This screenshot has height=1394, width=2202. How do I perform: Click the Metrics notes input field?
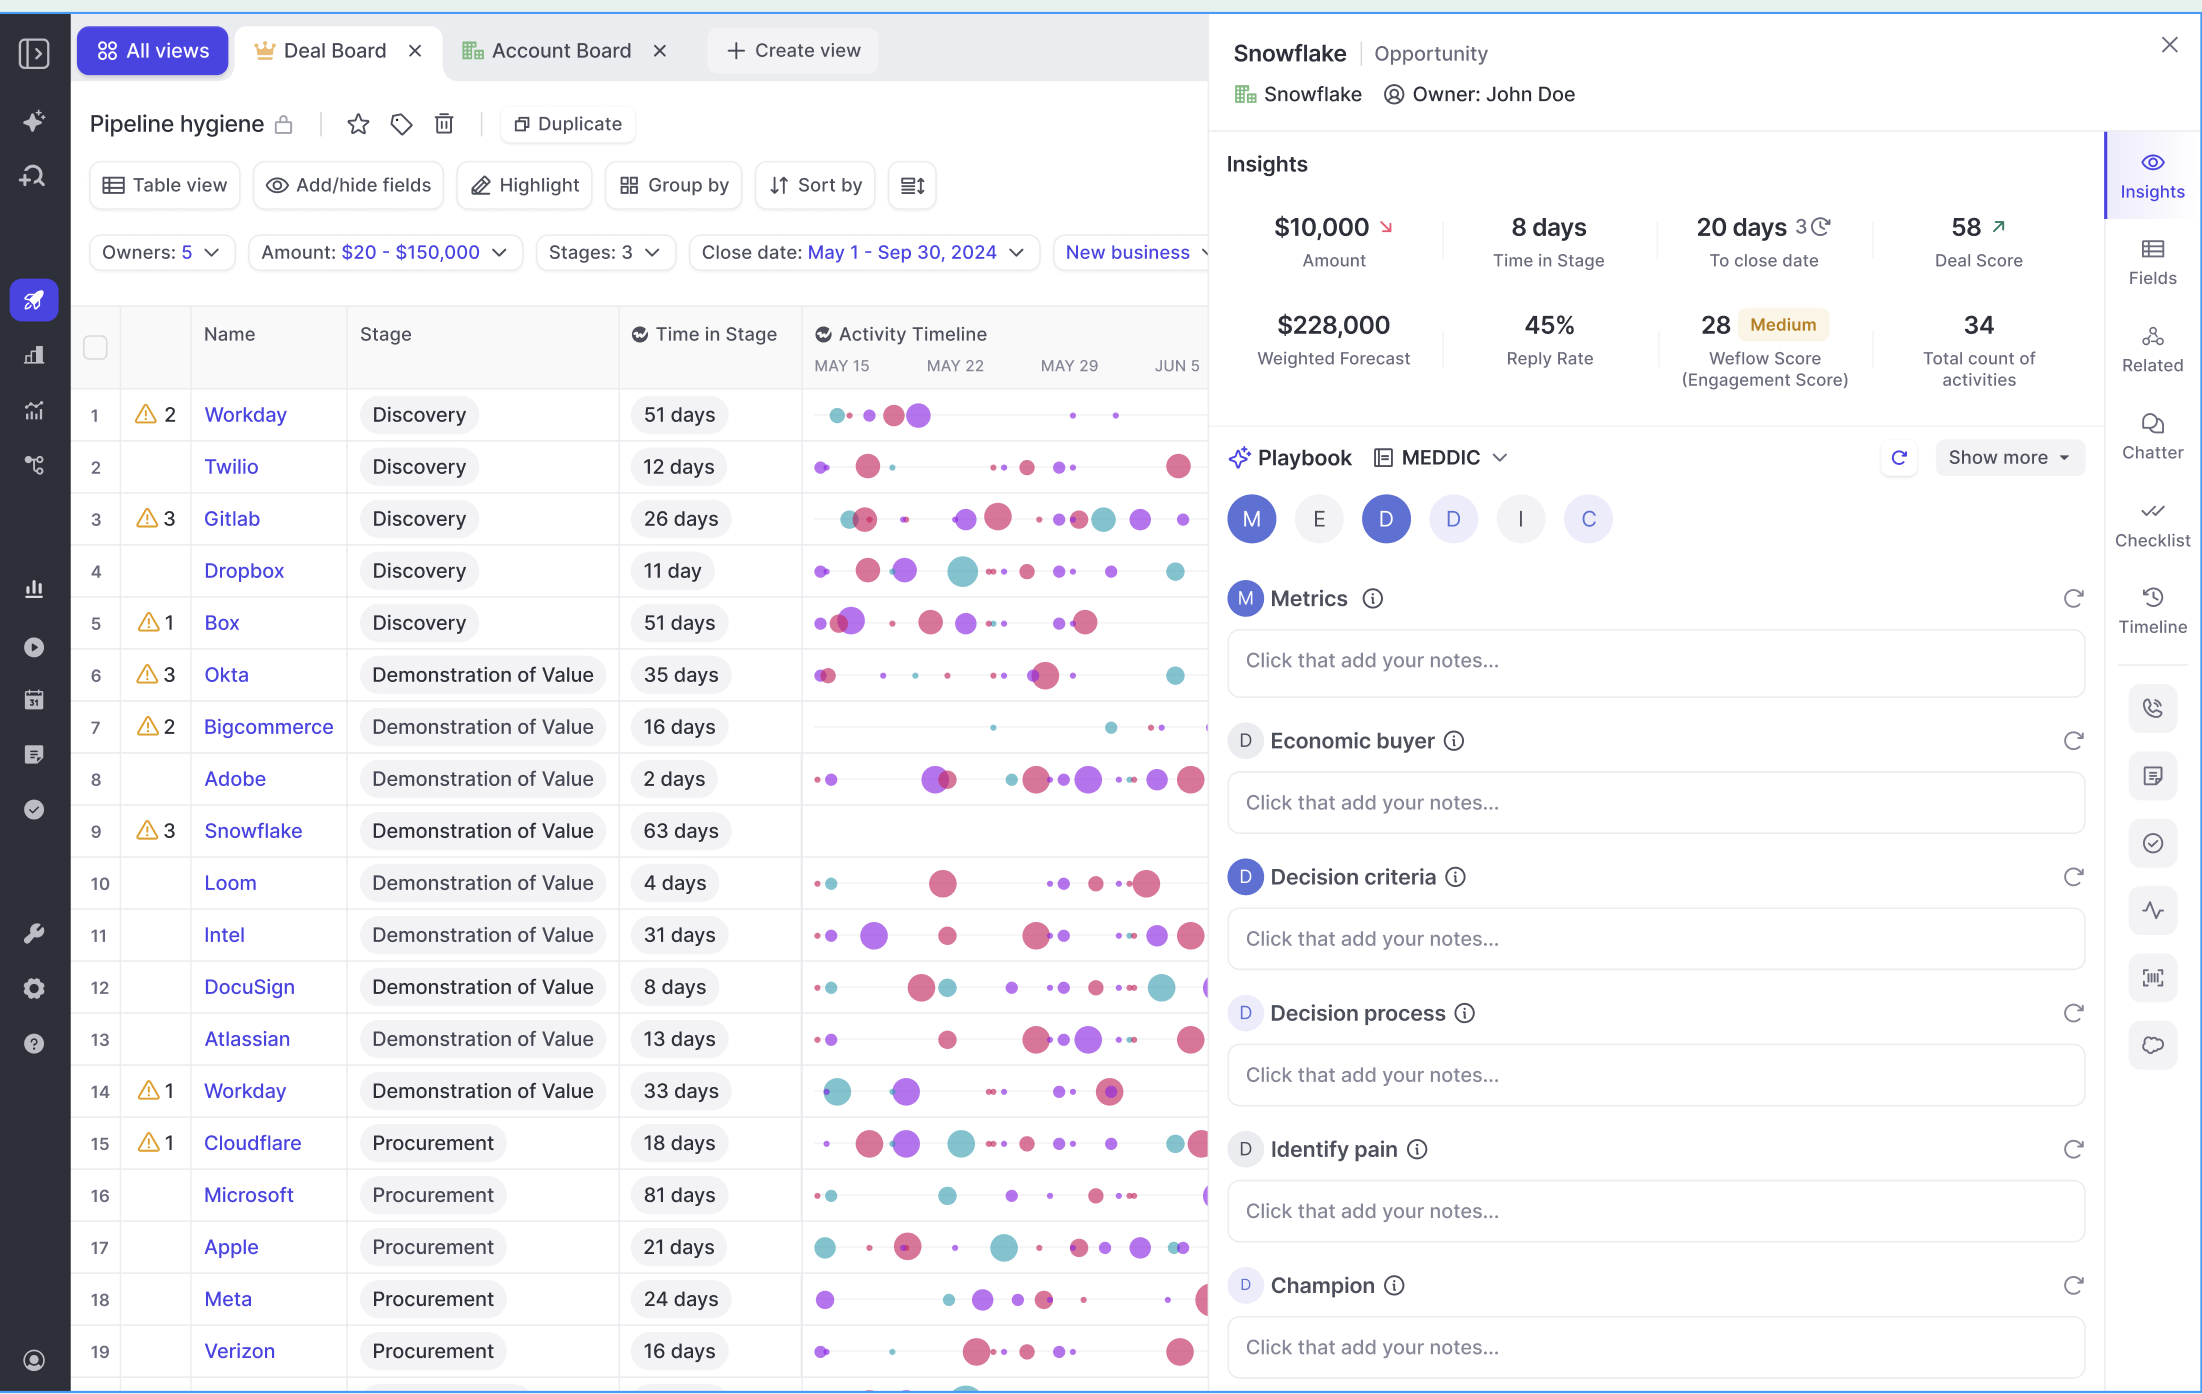tap(1656, 661)
